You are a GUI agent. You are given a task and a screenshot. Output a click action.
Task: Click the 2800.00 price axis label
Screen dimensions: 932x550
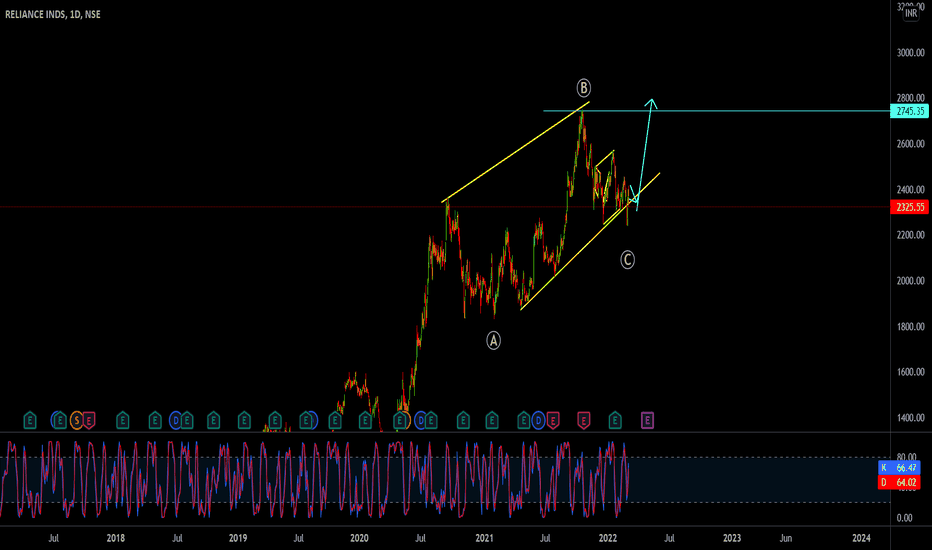tap(911, 98)
